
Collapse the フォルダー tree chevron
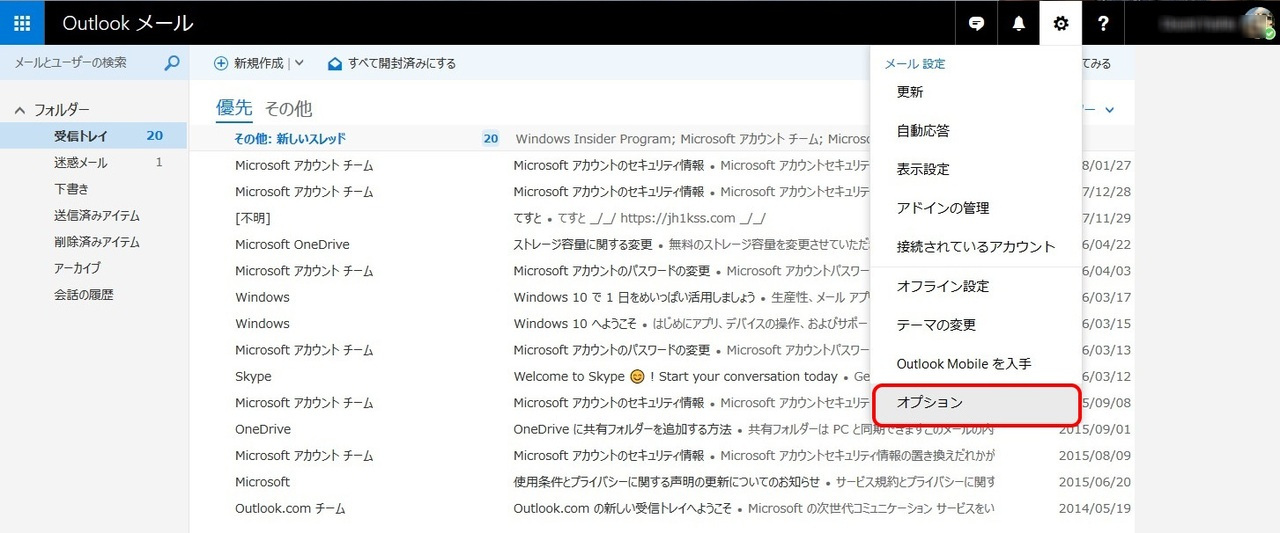click(x=19, y=110)
